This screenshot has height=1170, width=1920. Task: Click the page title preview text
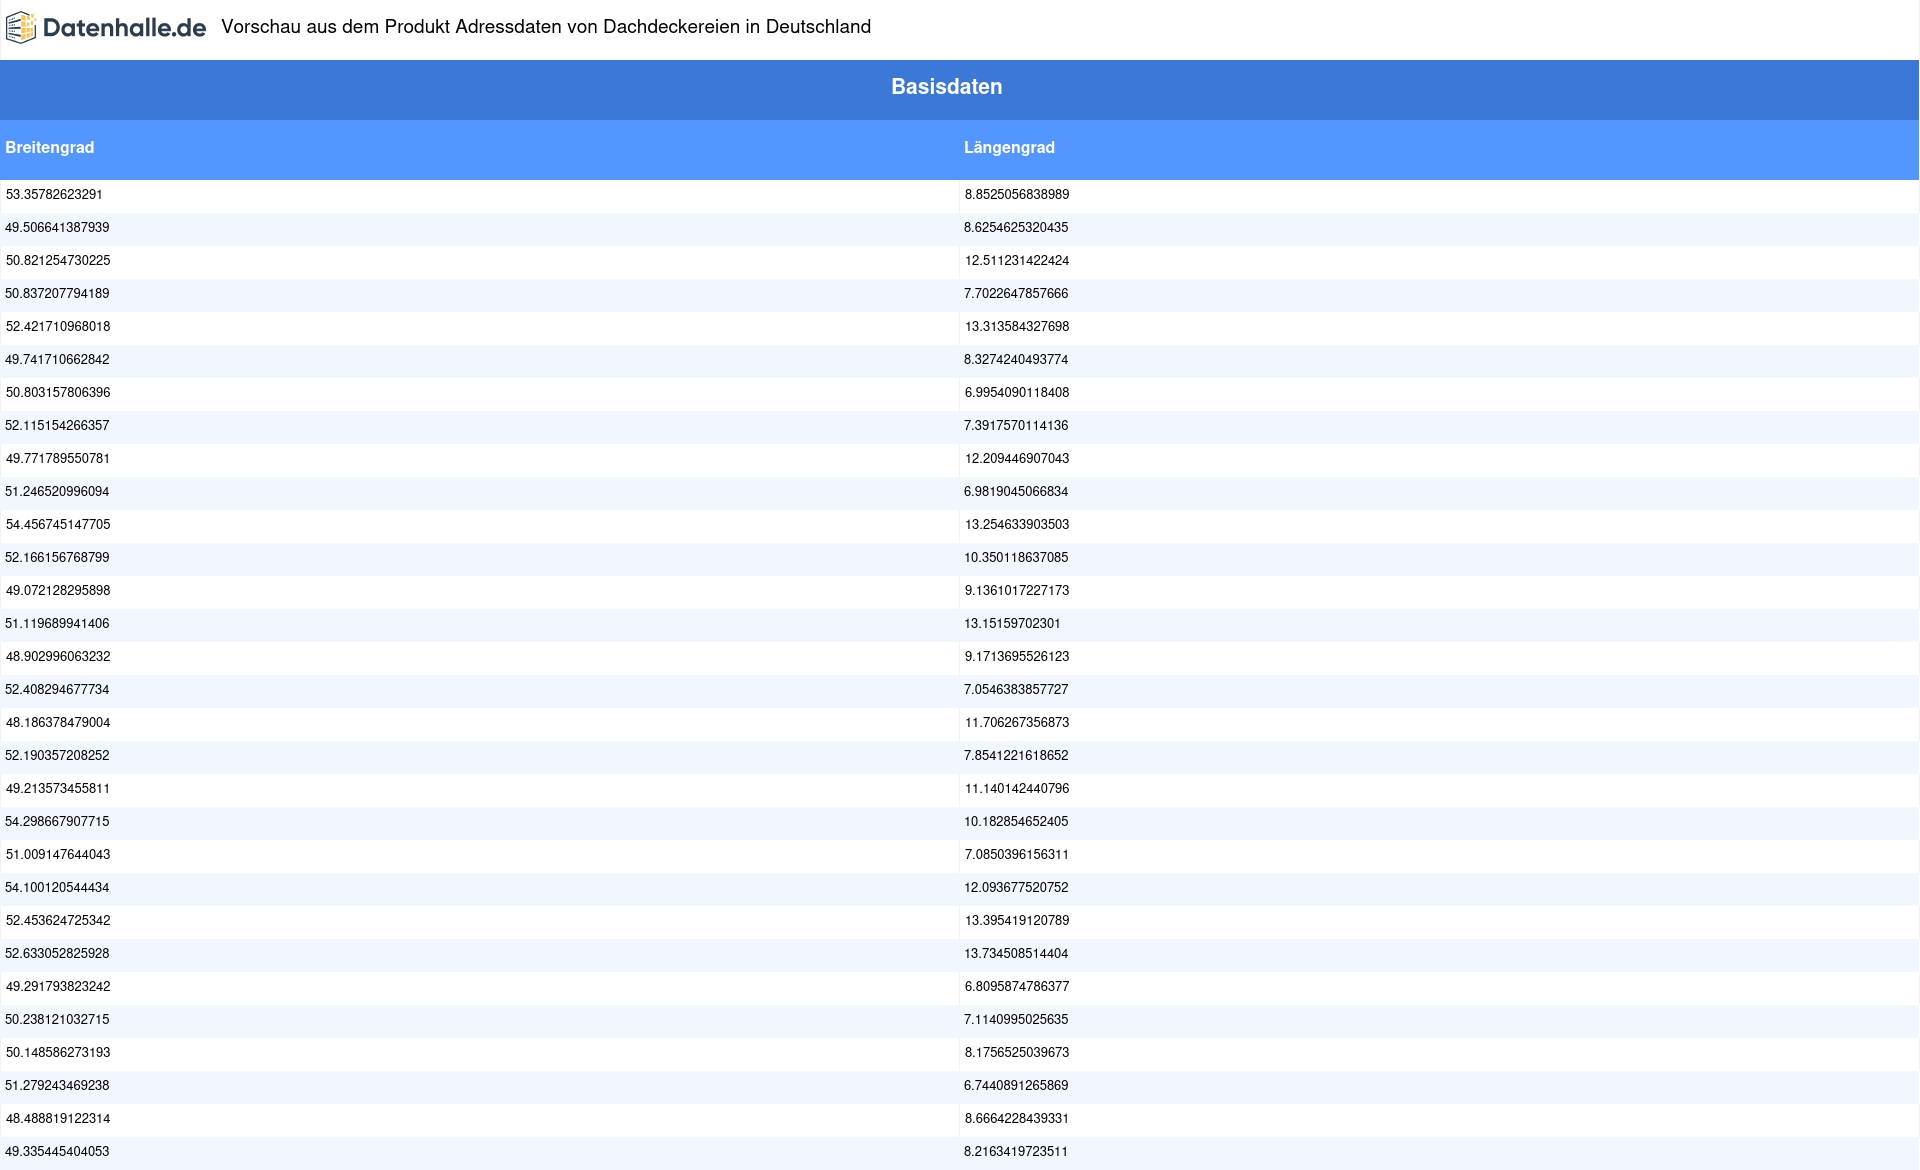[546, 27]
